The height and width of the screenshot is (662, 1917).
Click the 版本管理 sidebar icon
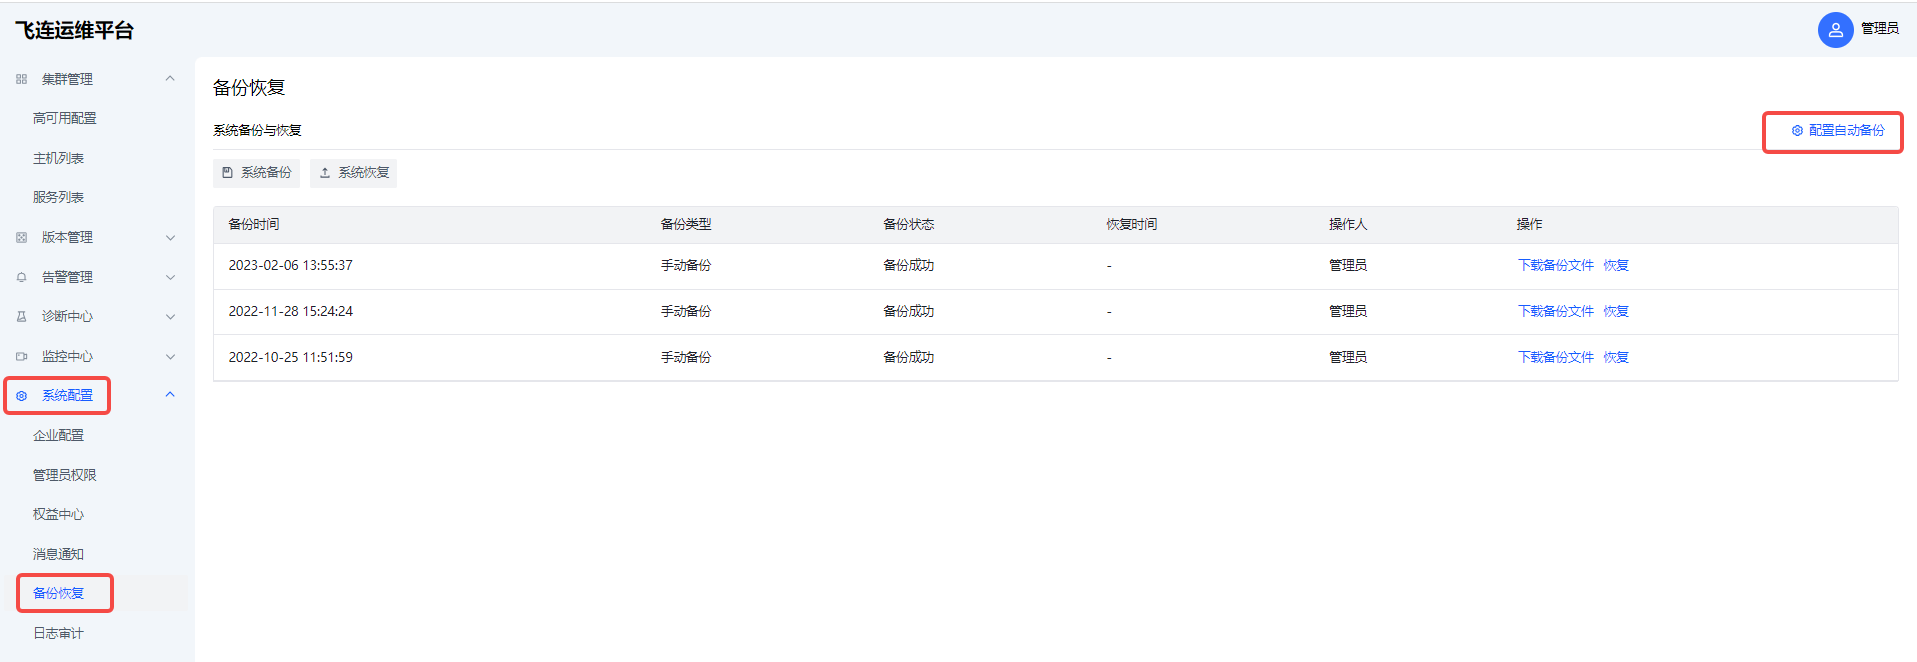point(21,238)
